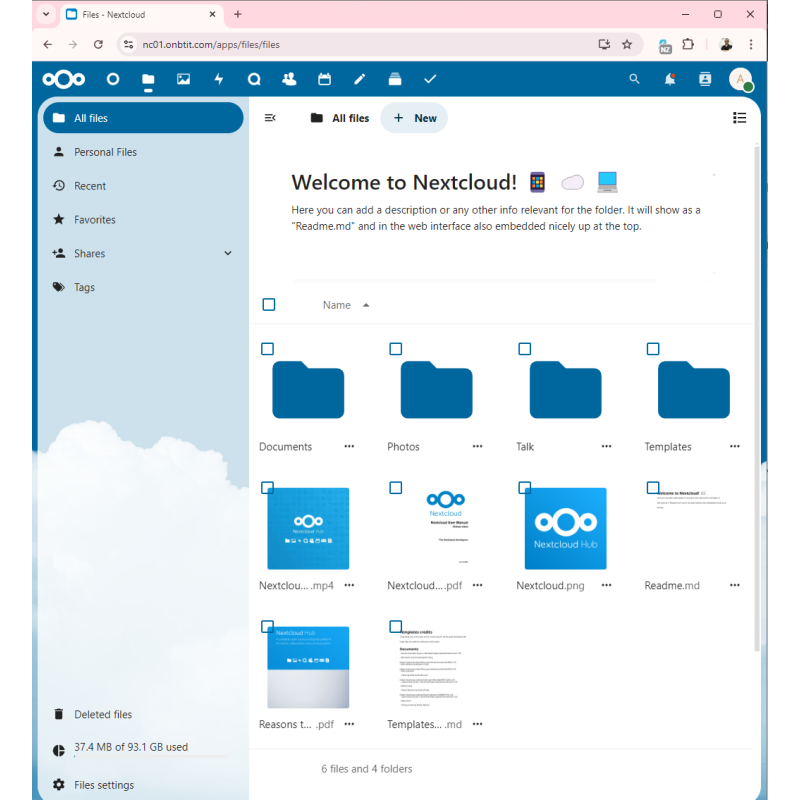The height and width of the screenshot is (800, 800).
Task: Sort by Name column header
Action: (x=346, y=305)
